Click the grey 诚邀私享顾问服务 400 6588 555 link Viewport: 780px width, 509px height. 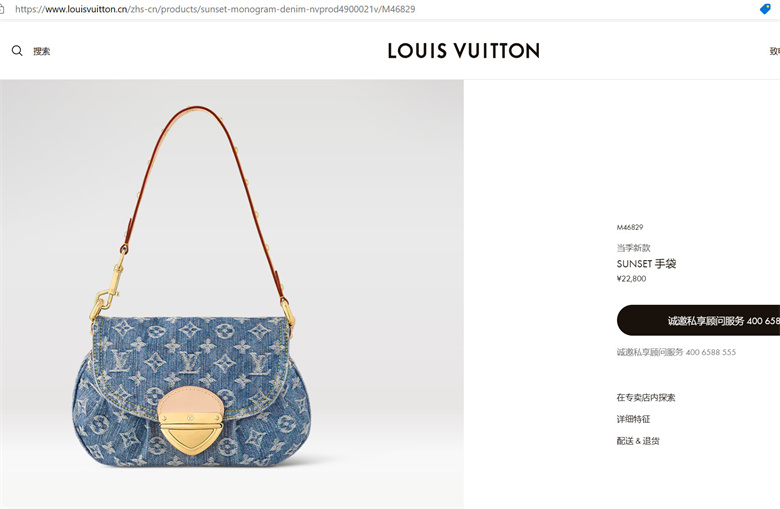tap(676, 352)
